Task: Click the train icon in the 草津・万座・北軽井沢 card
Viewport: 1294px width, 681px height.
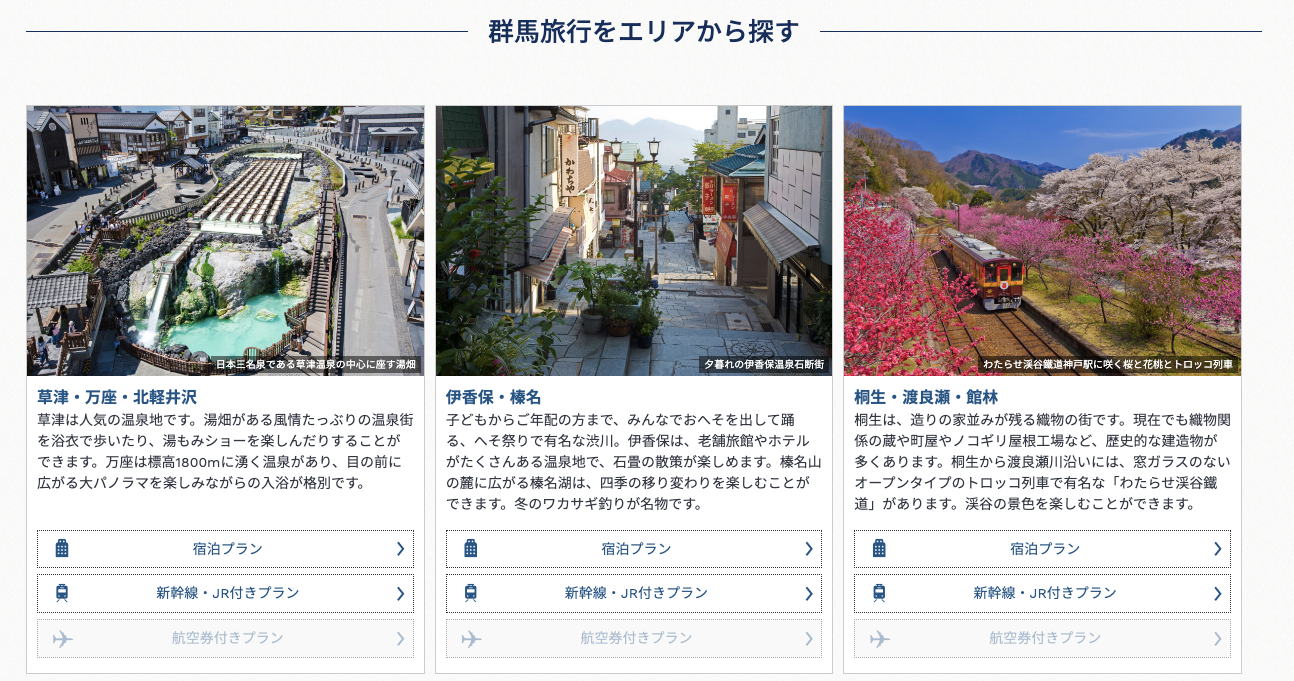Action: click(x=62, y=593)
